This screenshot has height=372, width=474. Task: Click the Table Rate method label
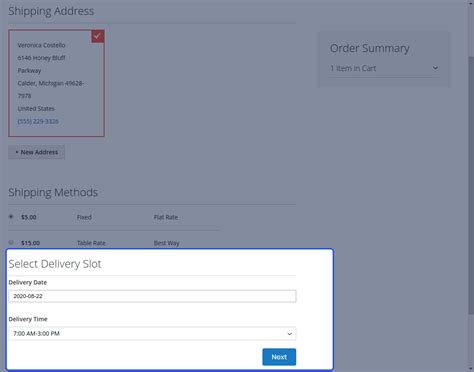point(91,243)
